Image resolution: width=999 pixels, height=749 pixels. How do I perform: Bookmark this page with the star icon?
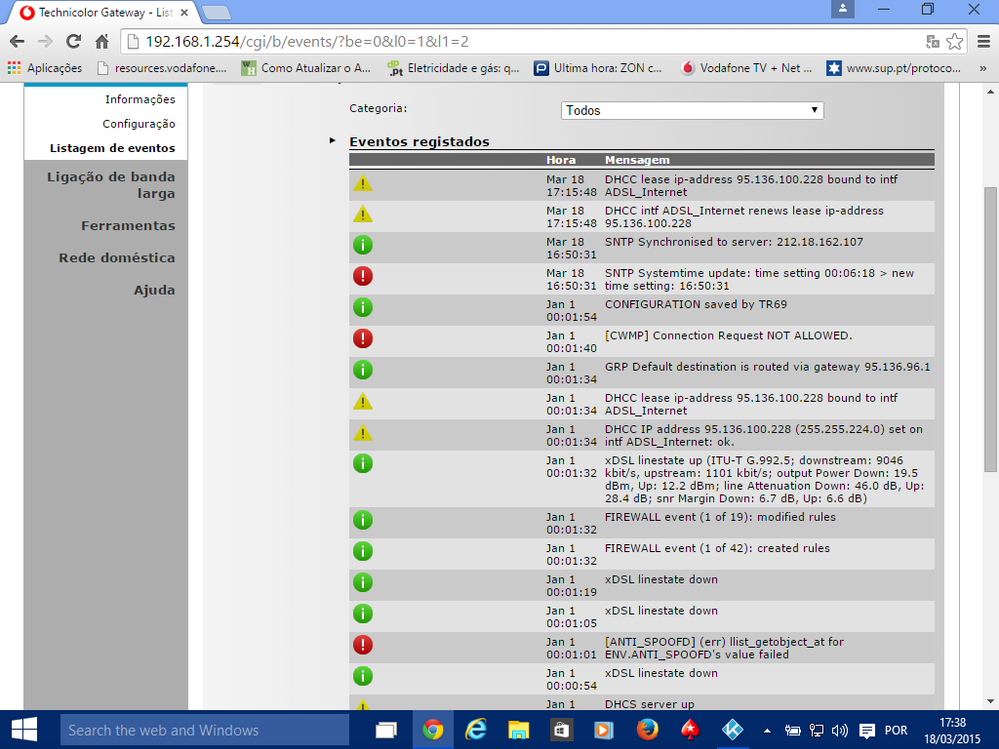[955, 42]
